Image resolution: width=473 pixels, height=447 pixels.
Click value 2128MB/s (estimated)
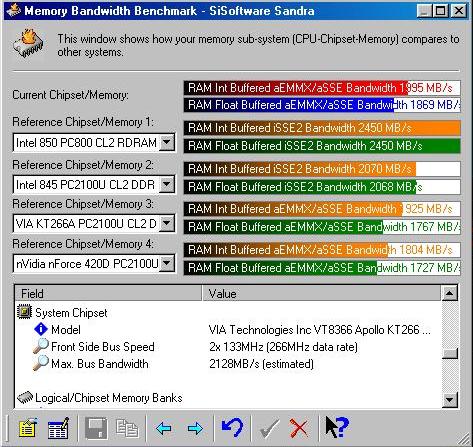click(x=261, y=364)
